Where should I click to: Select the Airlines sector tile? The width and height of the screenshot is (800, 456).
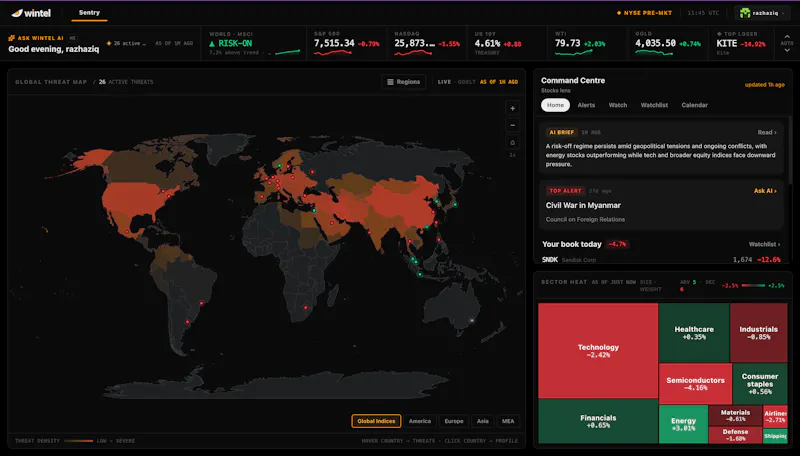point(775,416)
